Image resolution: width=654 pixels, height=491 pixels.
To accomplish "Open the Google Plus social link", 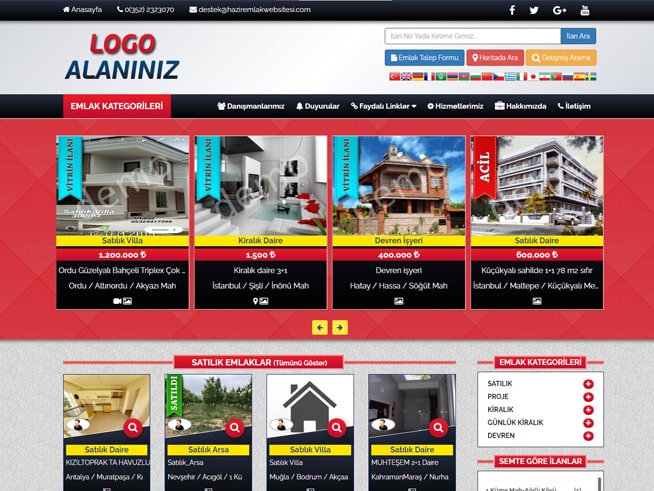I will 559,10.
